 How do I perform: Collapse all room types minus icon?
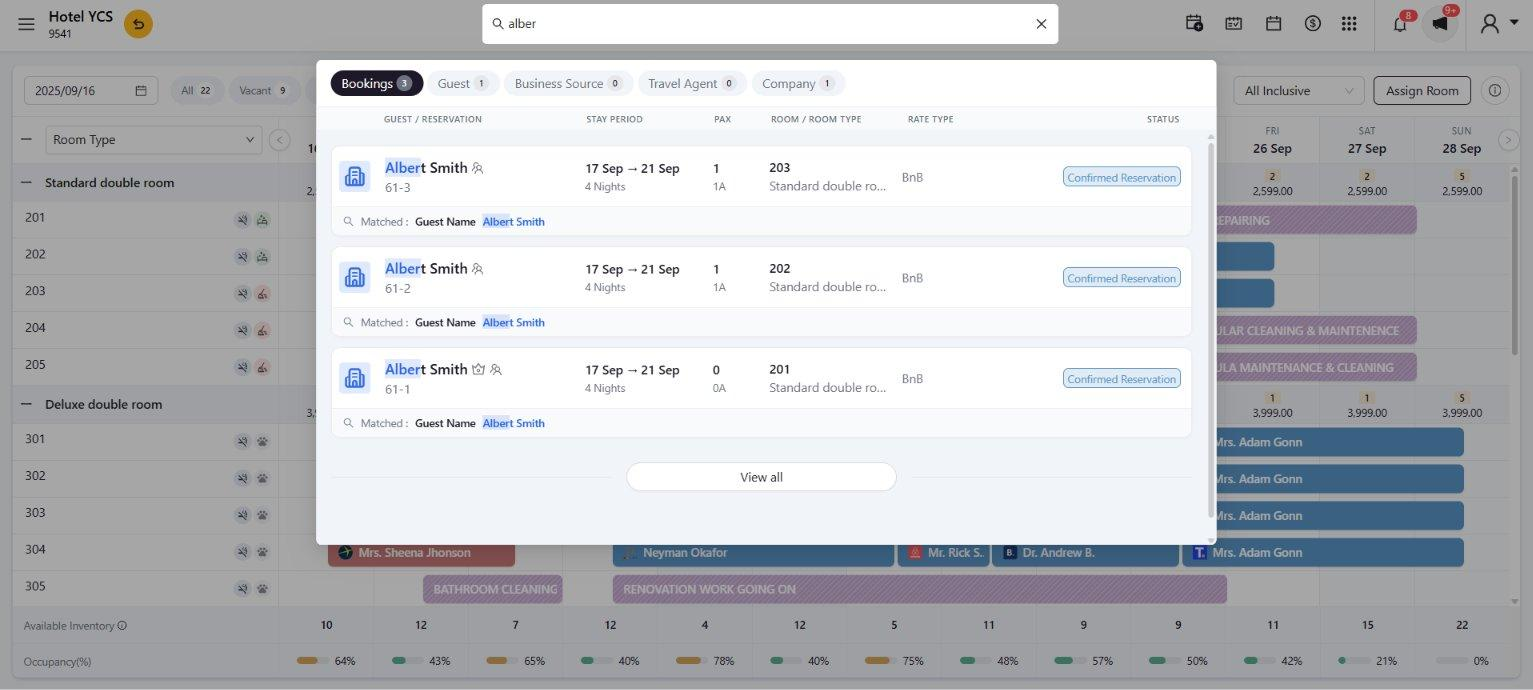click(x=26, y=140)
